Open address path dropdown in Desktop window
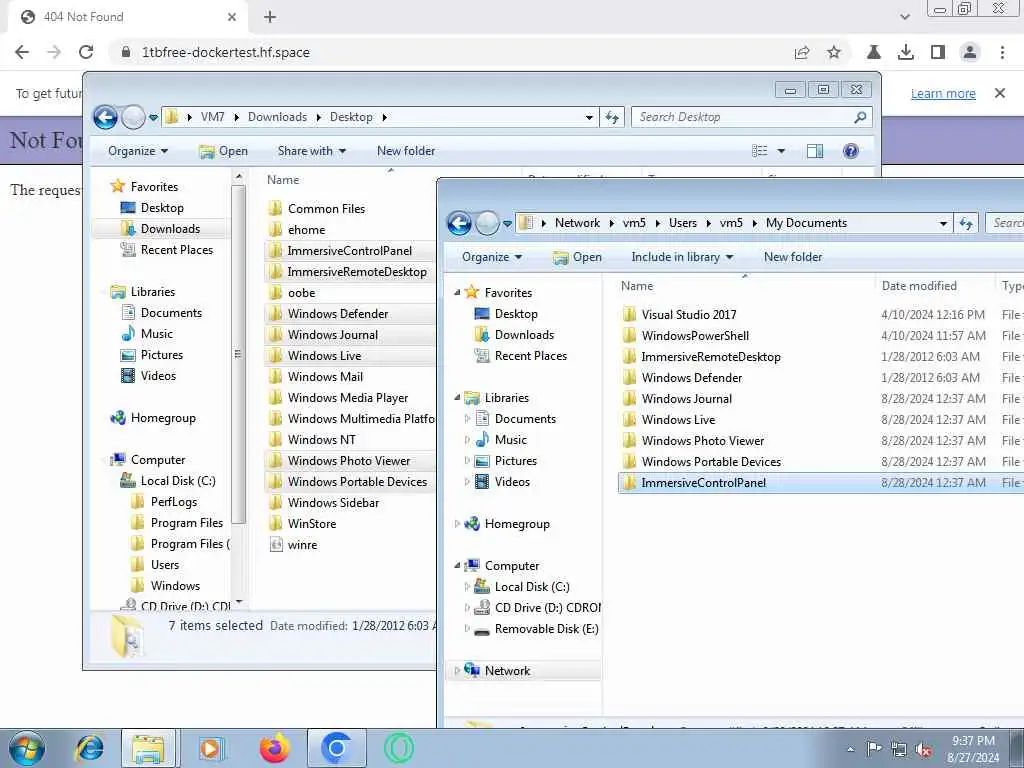Image resolution: width=1024 pixels, height=768 pixels. [x=589, y=118]
